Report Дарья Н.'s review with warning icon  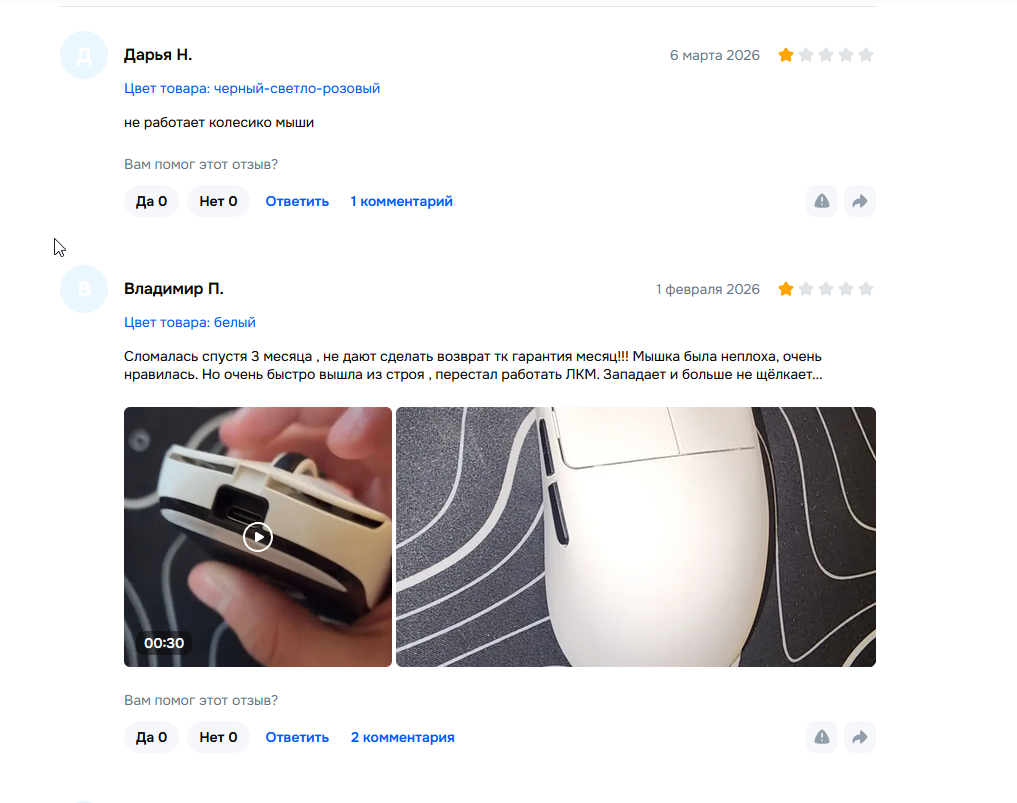click(821, 201)
